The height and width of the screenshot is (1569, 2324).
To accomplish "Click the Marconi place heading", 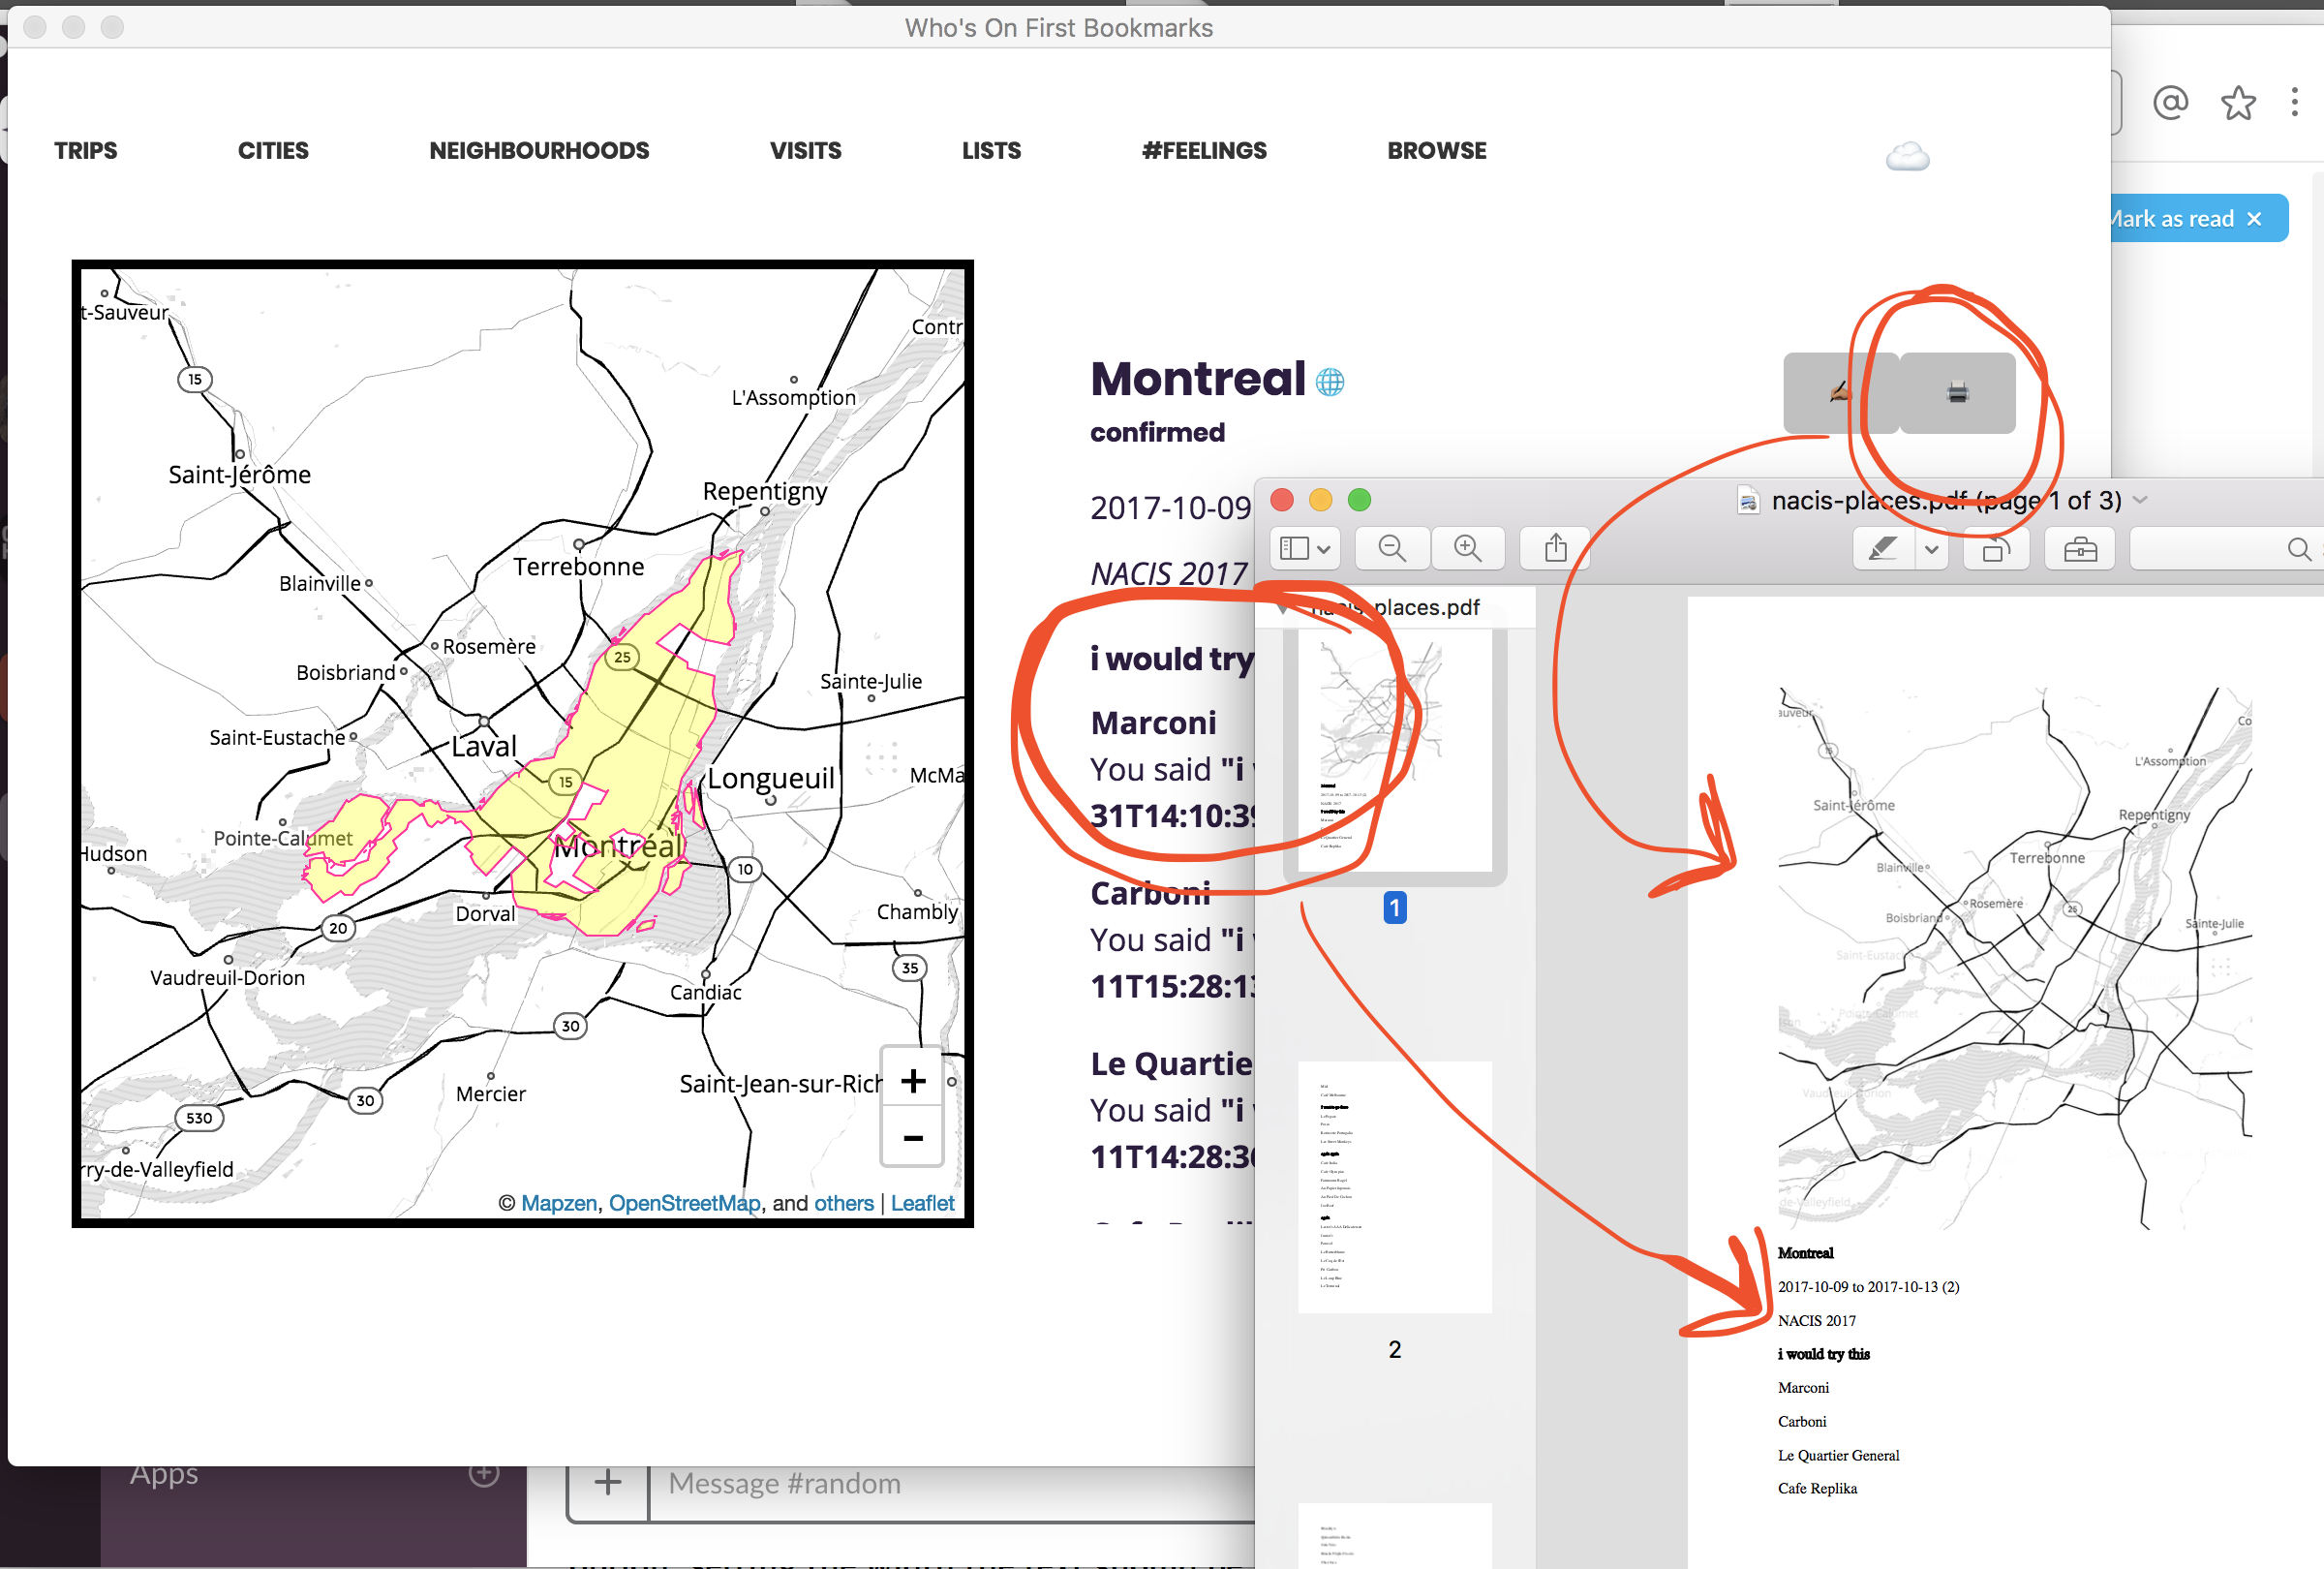I will [1153, 722].
